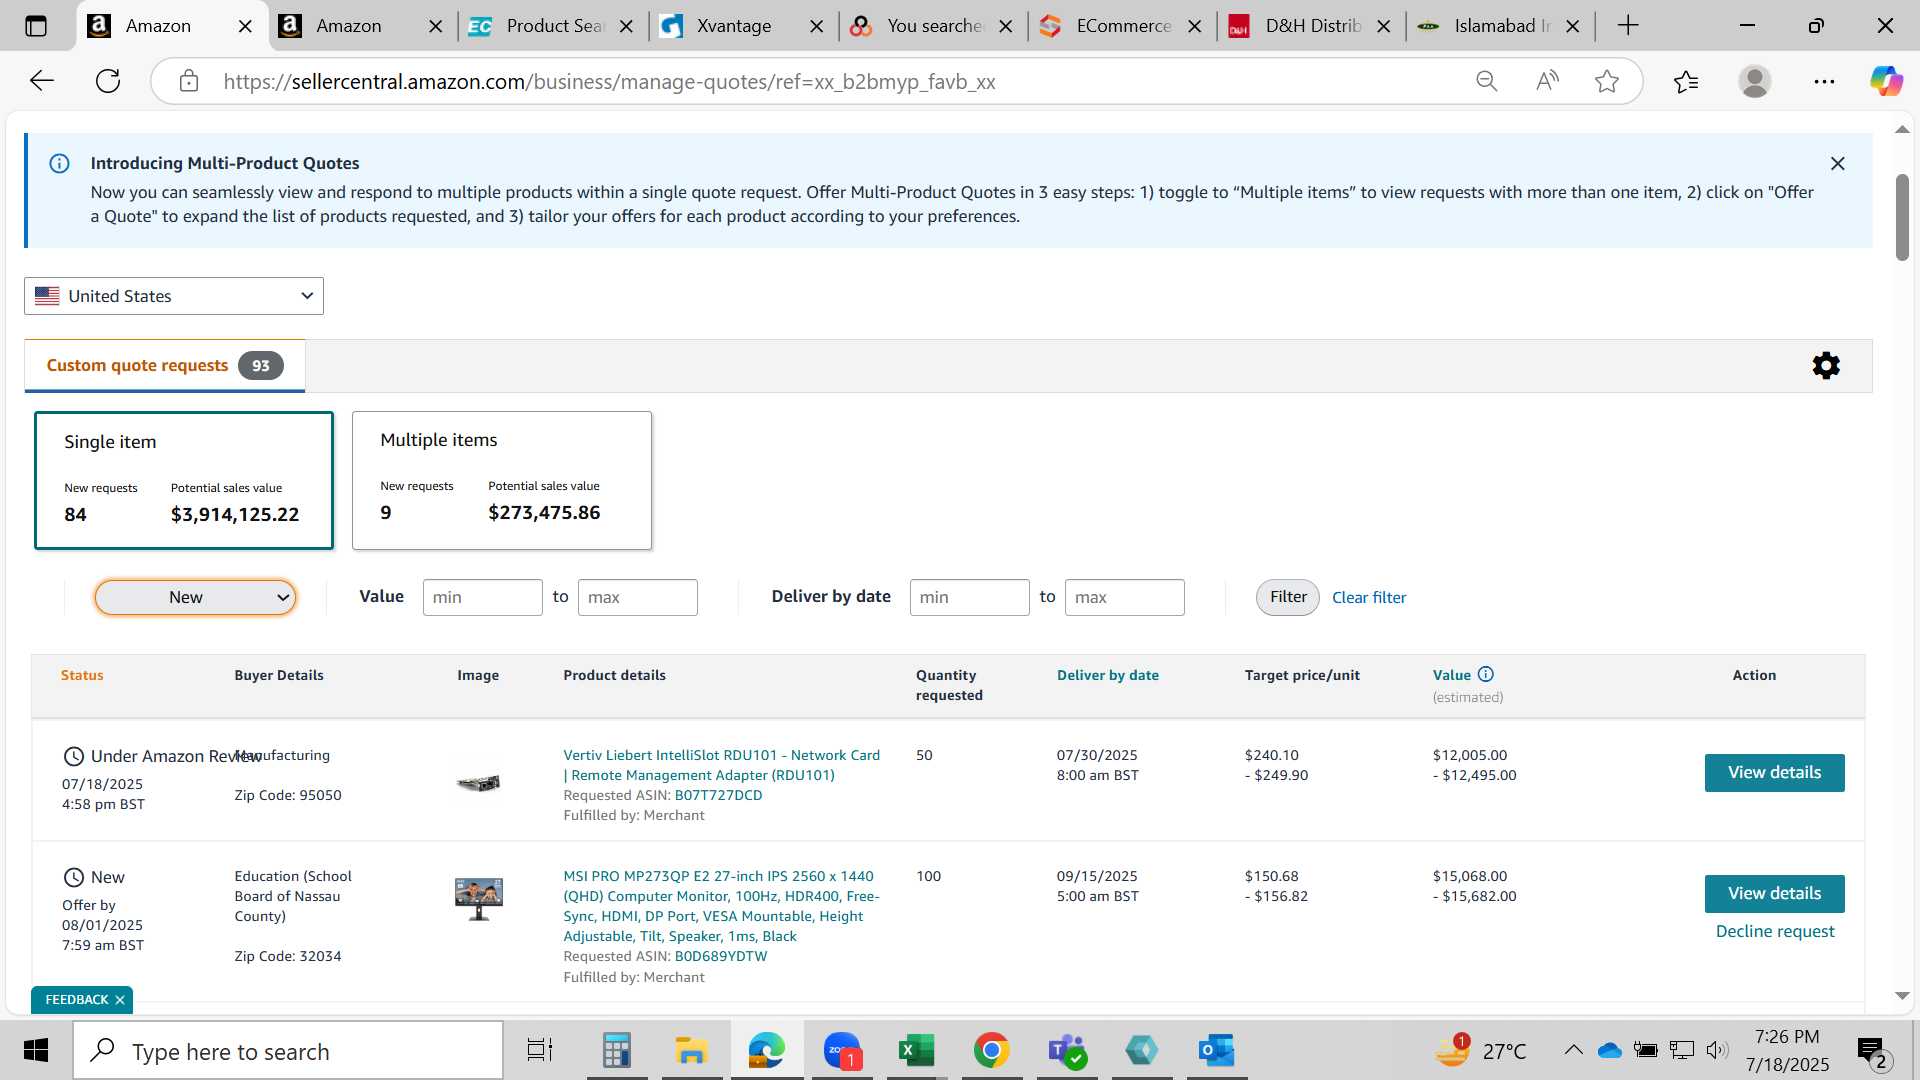Open Microsoft Teams from taskbar
1920x1080 pixels.
coord(1067,1051)
